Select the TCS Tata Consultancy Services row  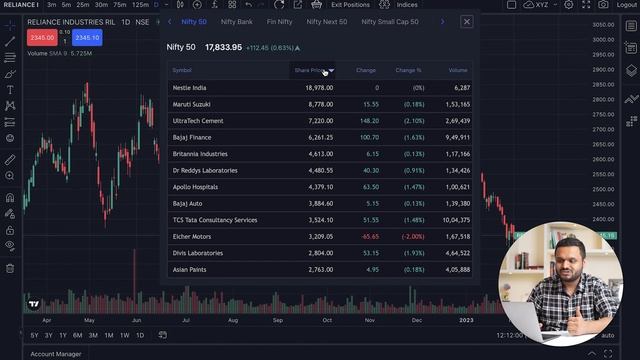(320, 220)
